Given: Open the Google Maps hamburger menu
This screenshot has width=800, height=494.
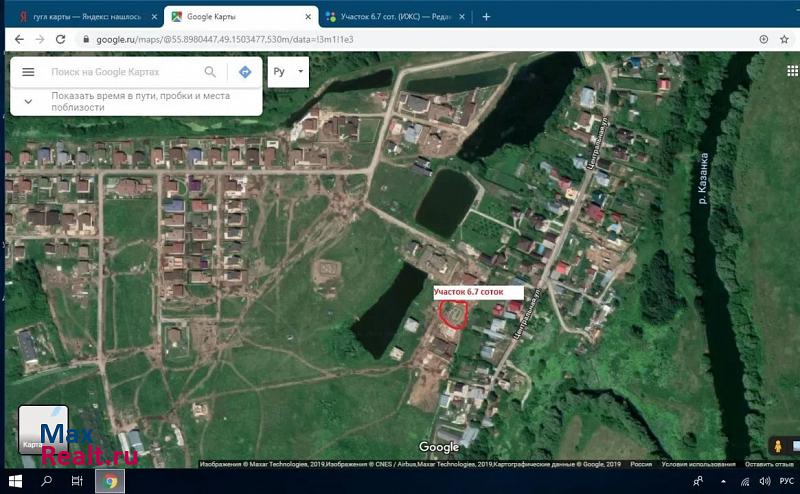Looking at the screenshot, I should point(28,72).
